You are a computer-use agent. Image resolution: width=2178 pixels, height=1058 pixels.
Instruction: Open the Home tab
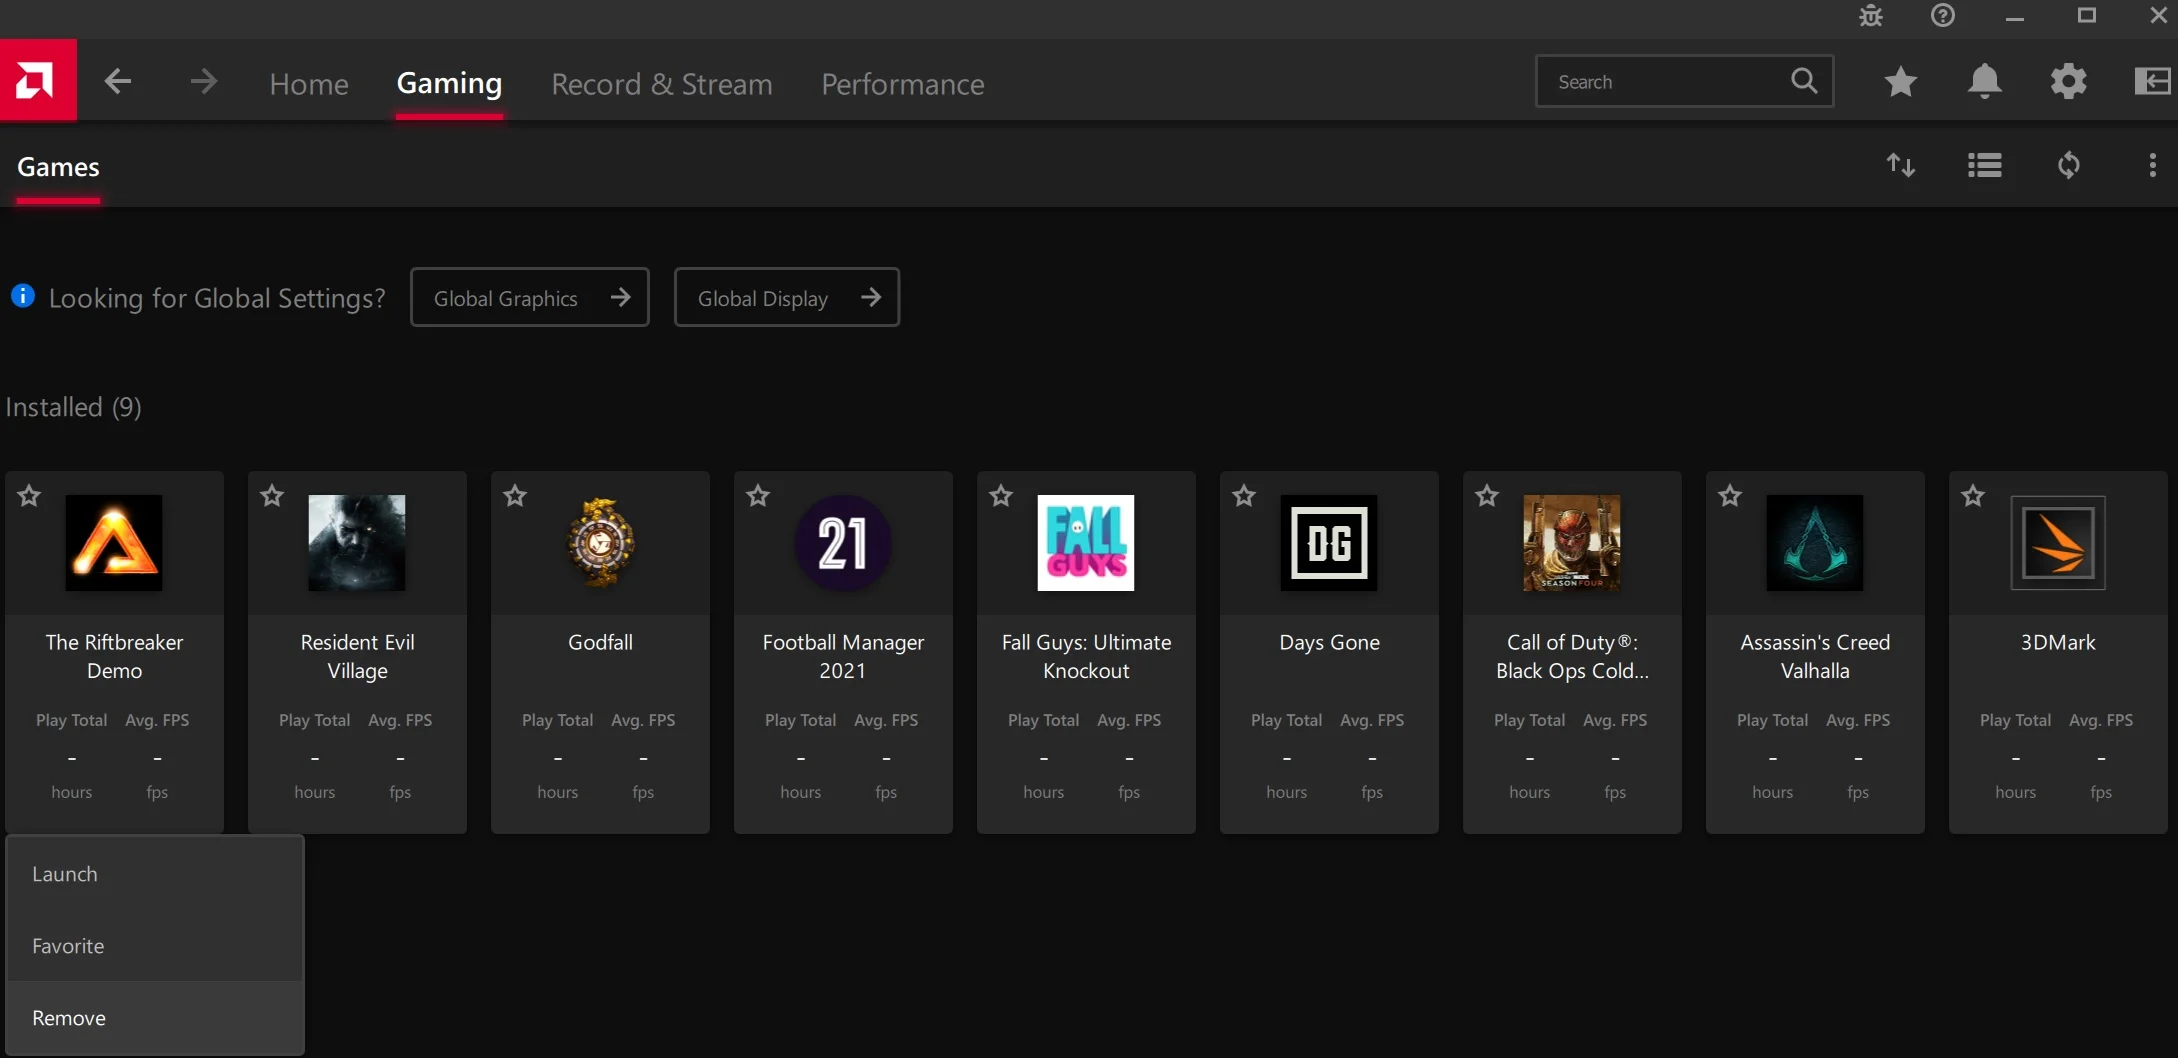click(309, 84)
